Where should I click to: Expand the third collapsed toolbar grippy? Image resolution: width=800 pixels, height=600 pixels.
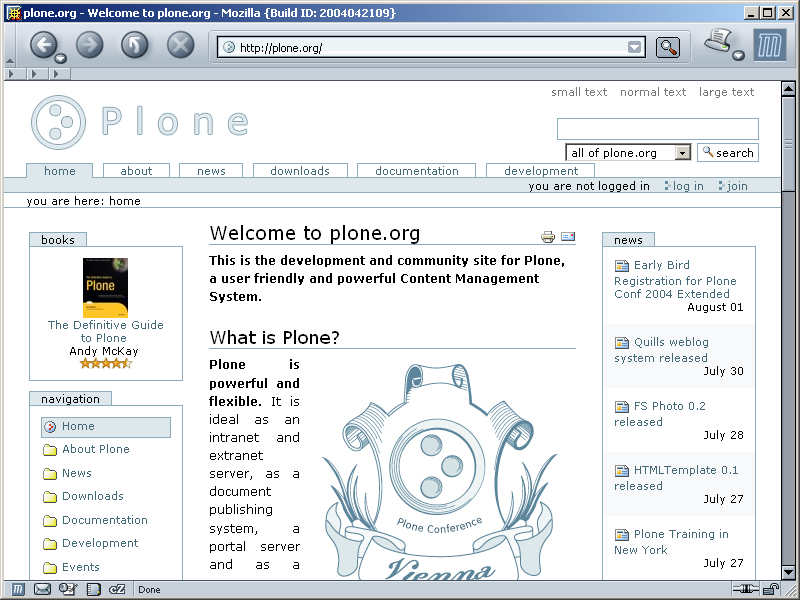(x=58, y=74)
